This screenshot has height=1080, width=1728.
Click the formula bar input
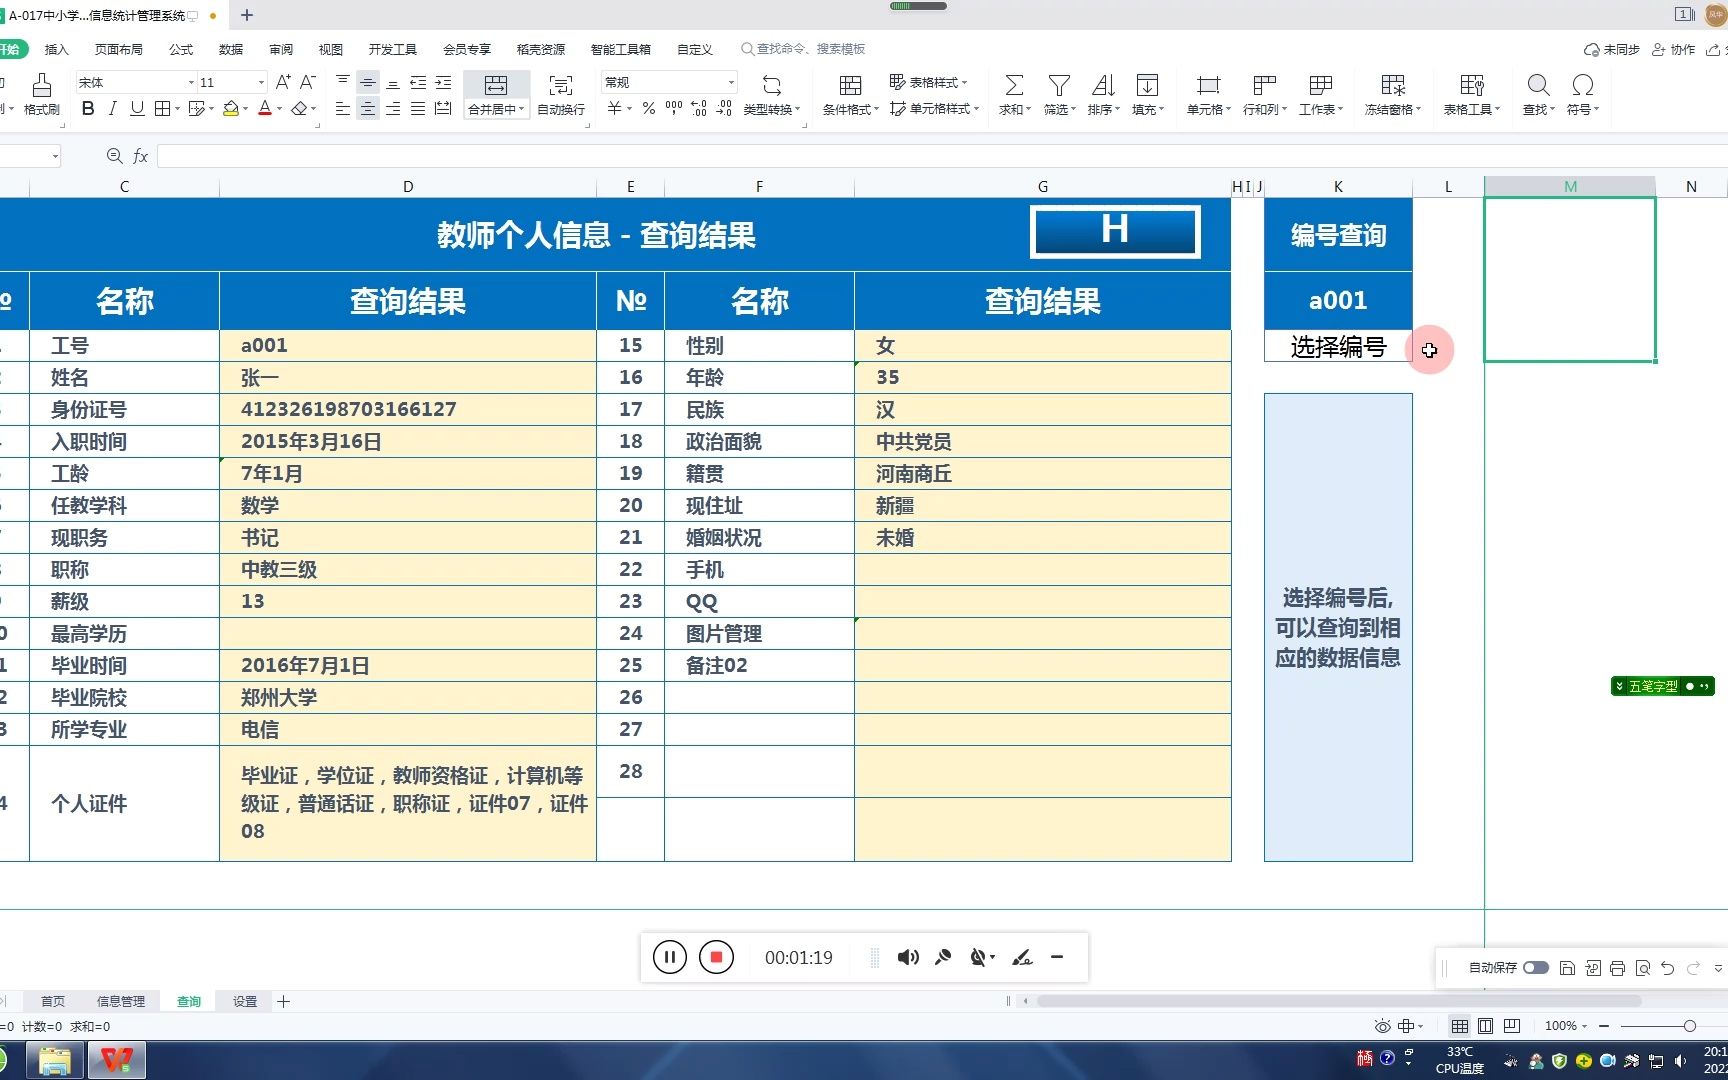pyautogui.click(x=940, y=156)
